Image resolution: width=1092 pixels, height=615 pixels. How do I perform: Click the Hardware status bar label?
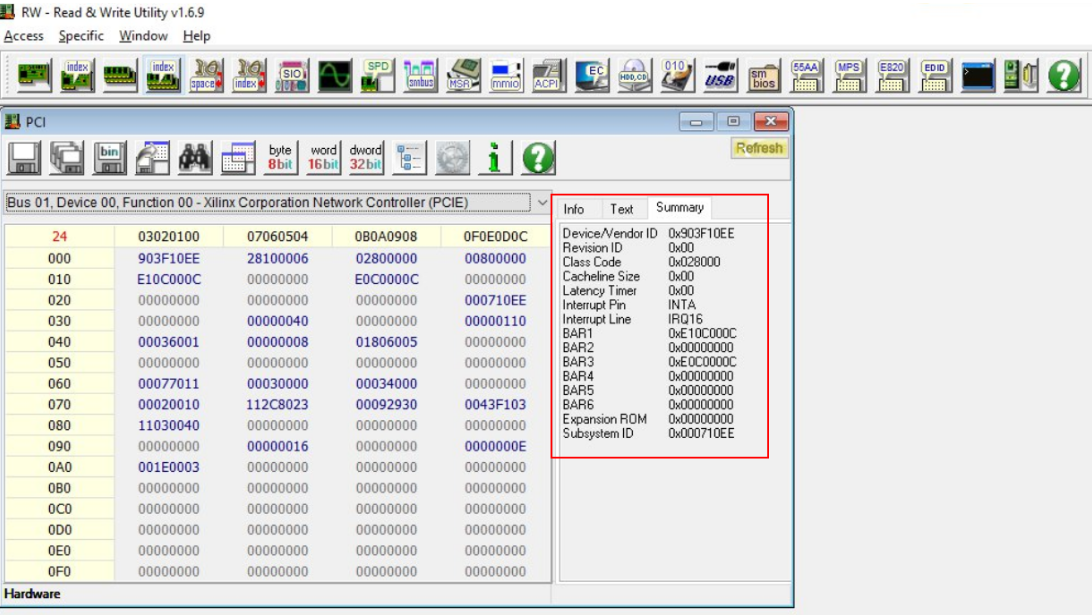click(32, 594)
